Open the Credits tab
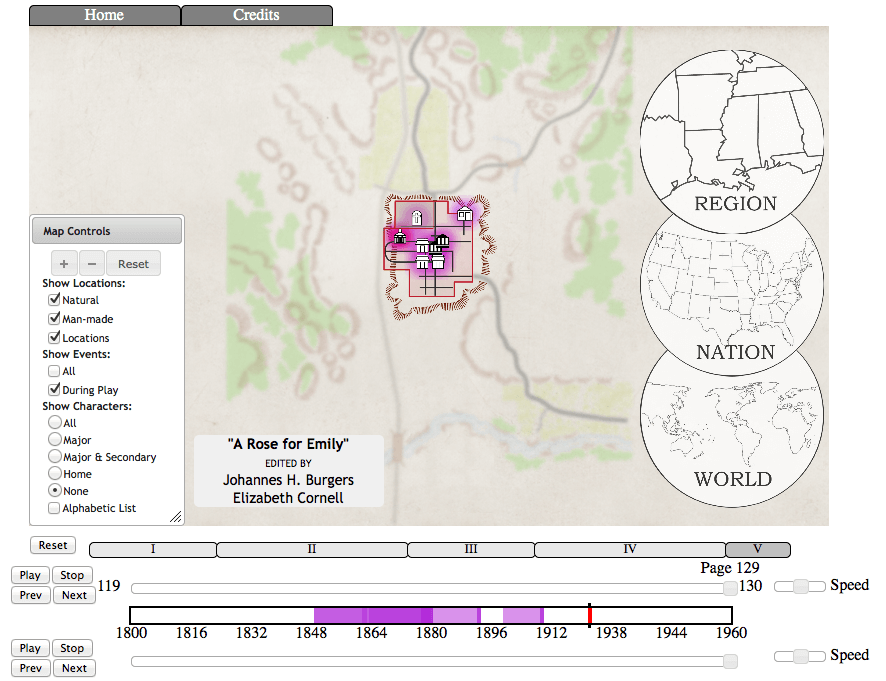 (256, 15)
